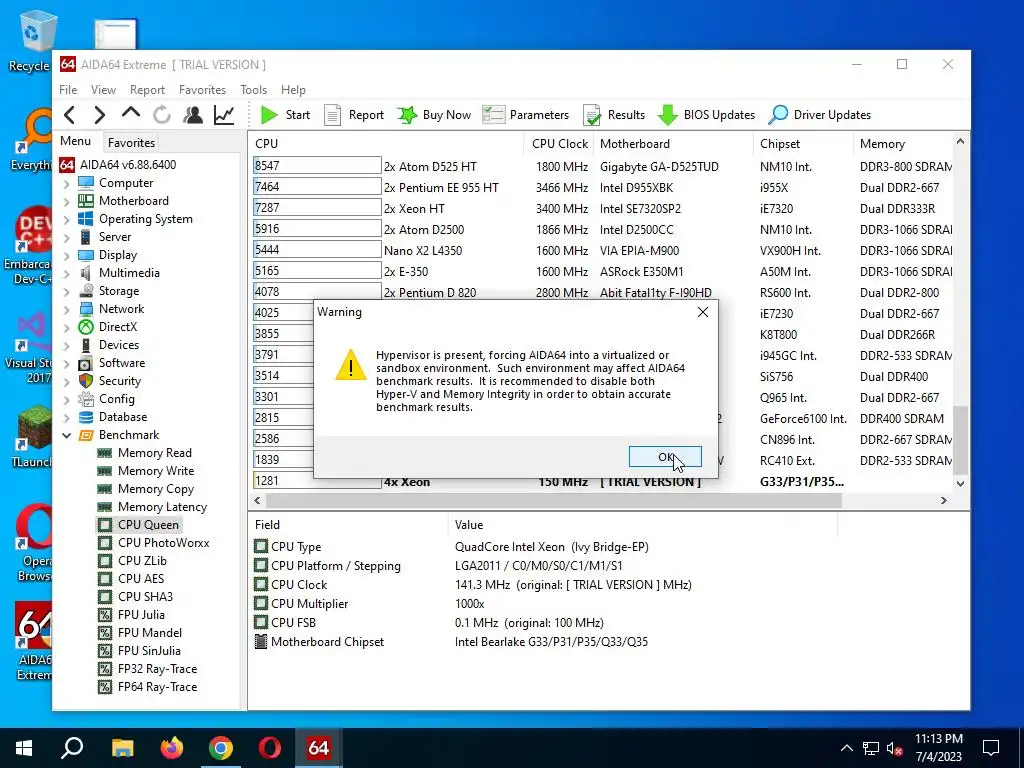This screenshot has width=1024, height=768.
Task: Select the CPU AES benchmark
Action: pos(141,579)
